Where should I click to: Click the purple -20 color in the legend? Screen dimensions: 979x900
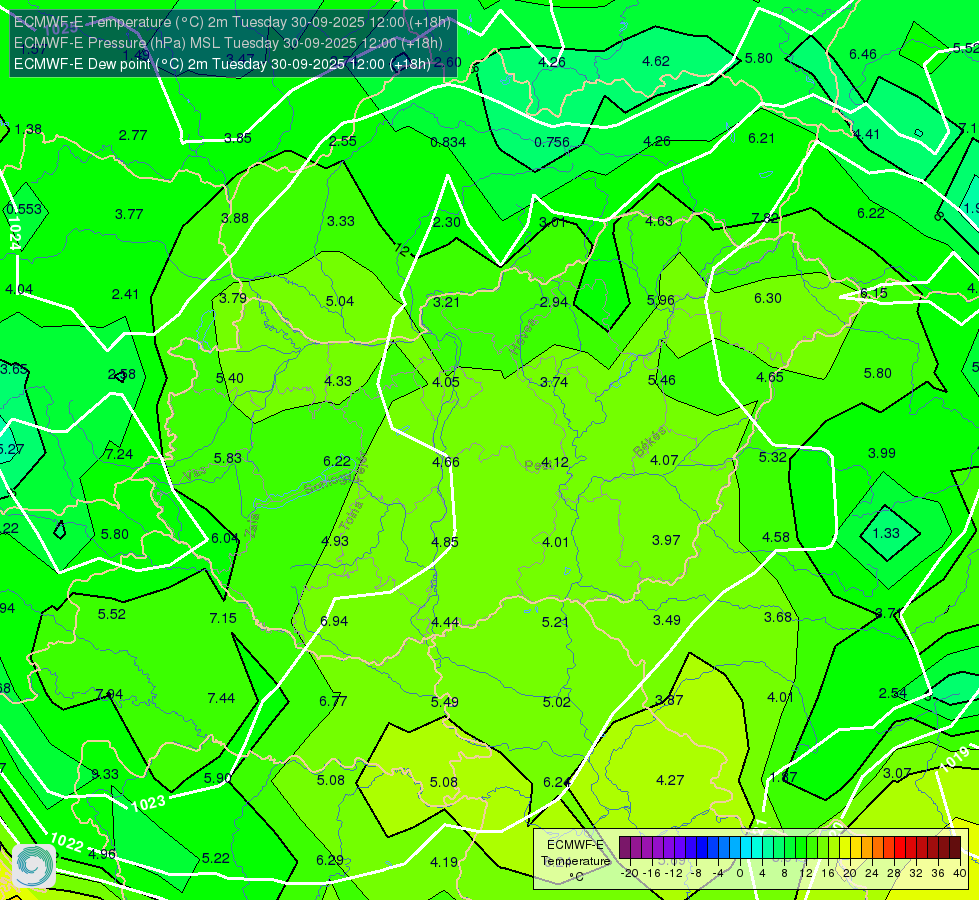coord(625,848)
